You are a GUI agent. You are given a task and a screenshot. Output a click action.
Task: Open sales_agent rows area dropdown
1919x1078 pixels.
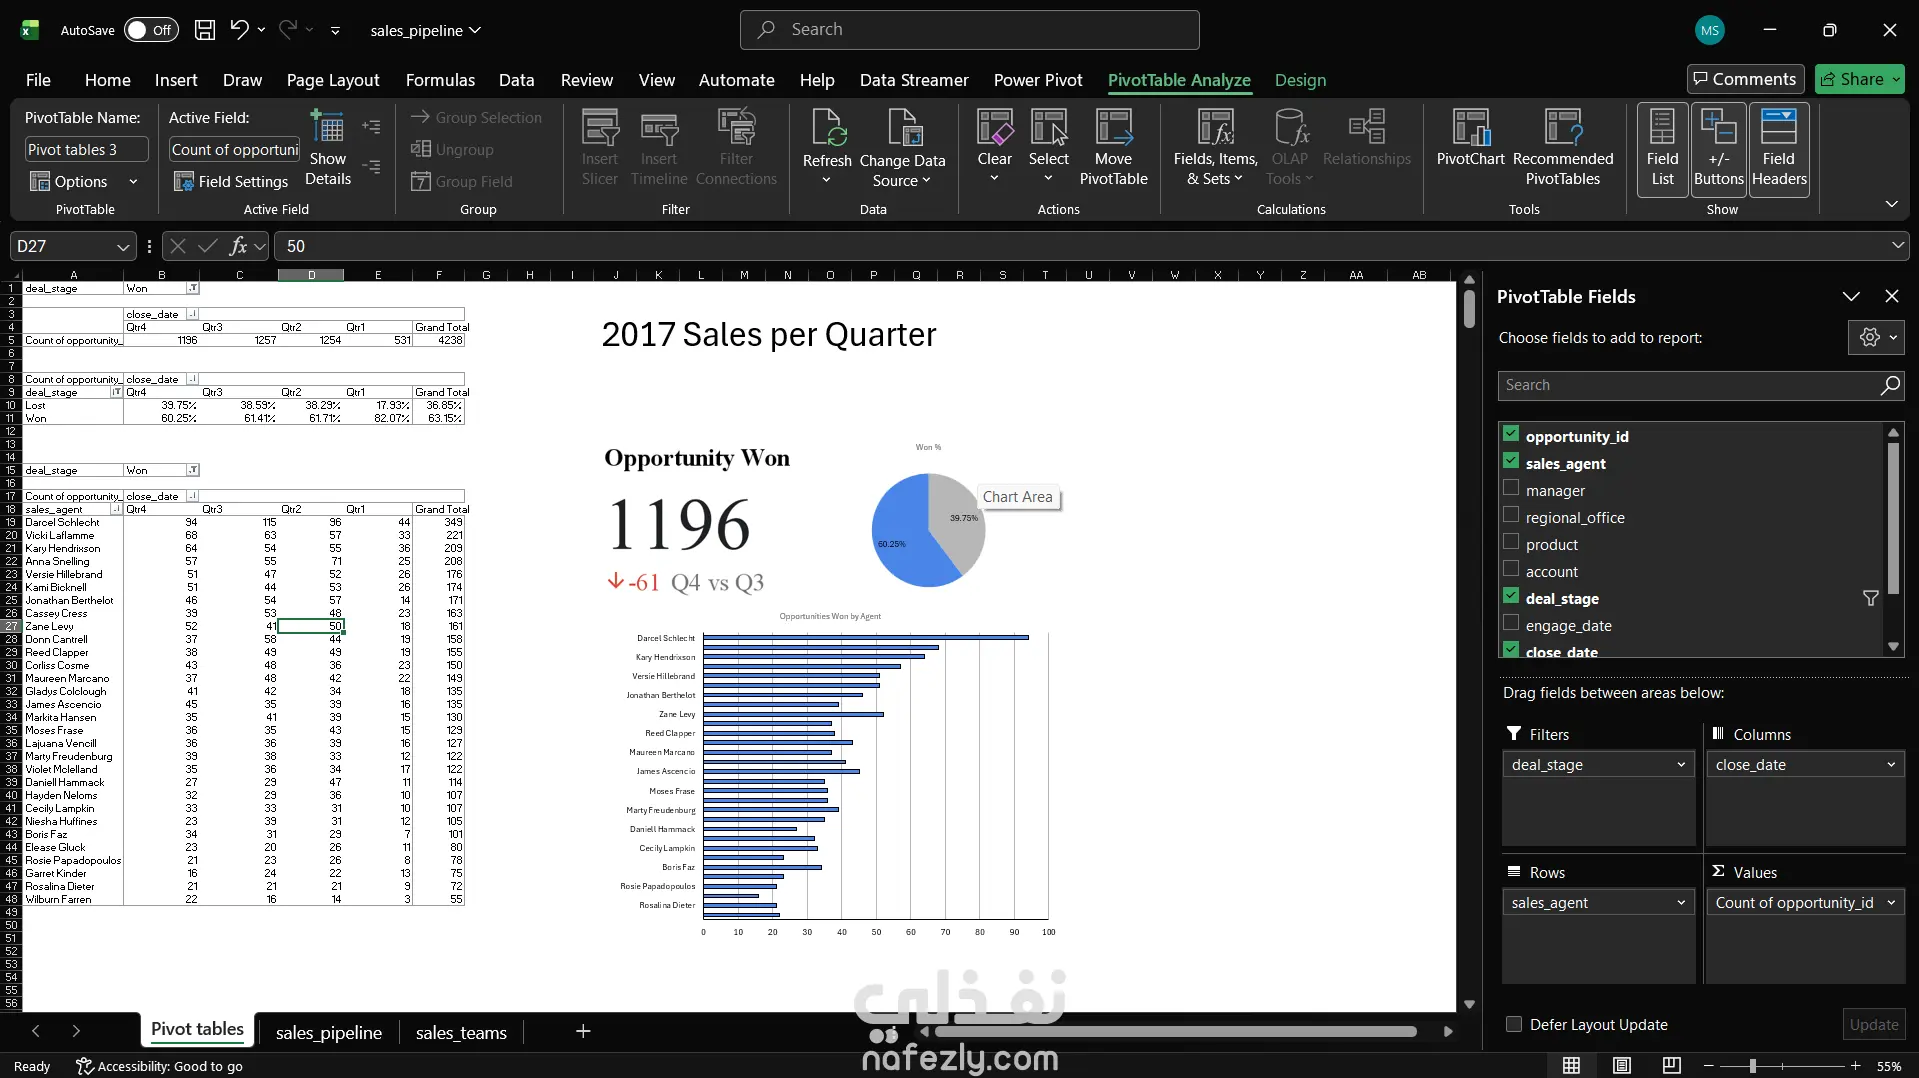pos(1681,903)
